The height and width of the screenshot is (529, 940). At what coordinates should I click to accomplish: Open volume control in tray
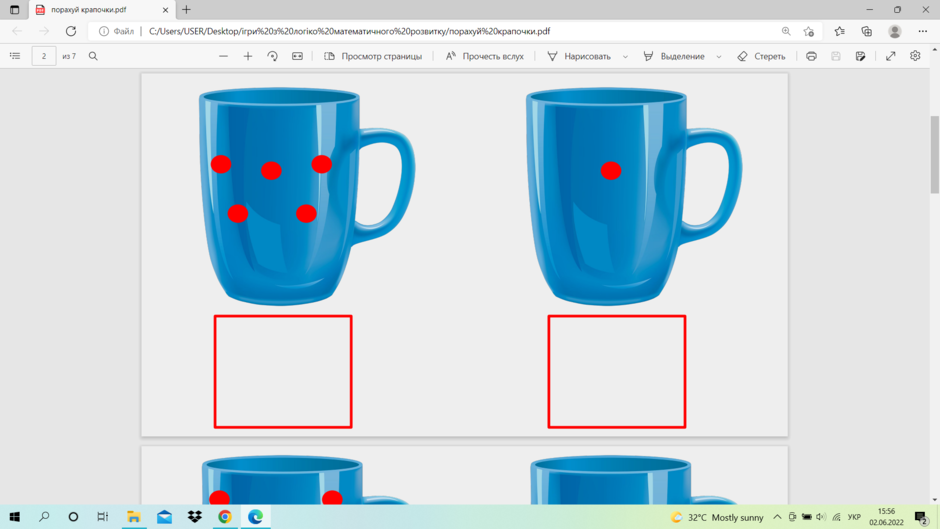coord(821,517)
